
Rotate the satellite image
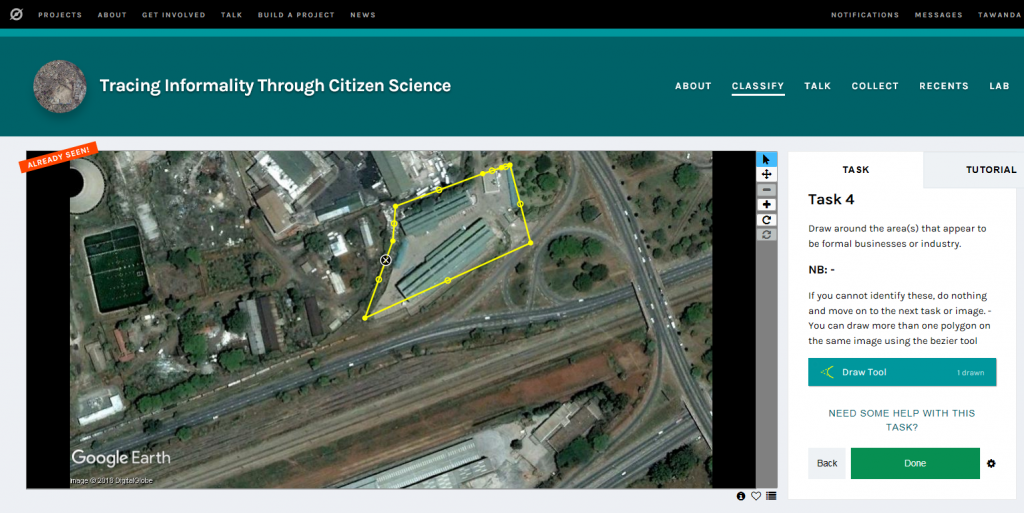pos(766,220)
